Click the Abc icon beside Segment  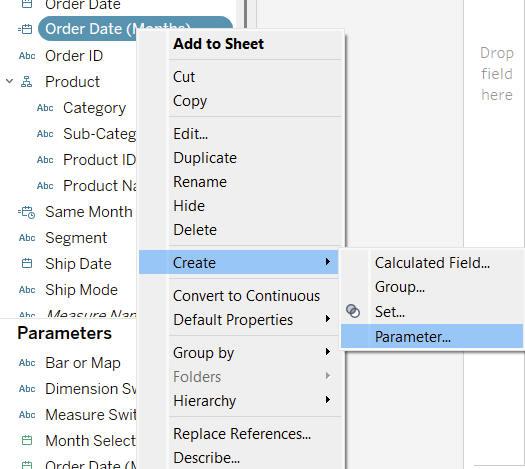(27, 238)
